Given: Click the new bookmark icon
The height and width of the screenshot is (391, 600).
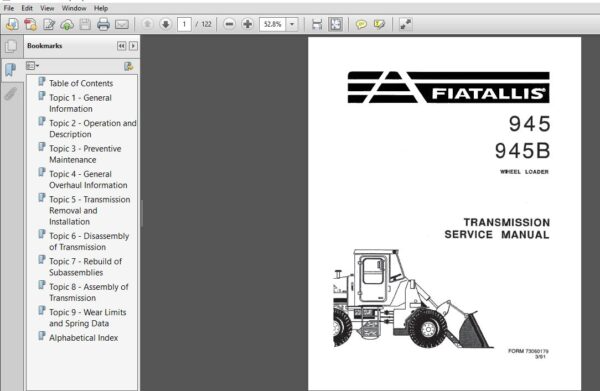Looking at the screenshot, I should pos(129,67).
